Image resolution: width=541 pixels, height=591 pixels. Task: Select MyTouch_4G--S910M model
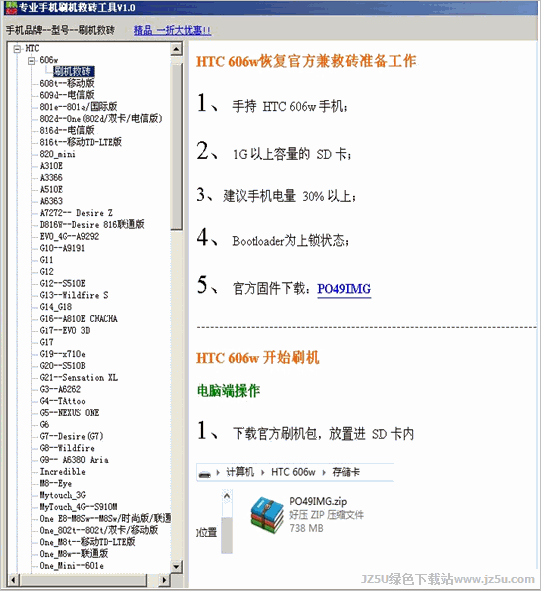pyautogui.click(x=78, y=507)
